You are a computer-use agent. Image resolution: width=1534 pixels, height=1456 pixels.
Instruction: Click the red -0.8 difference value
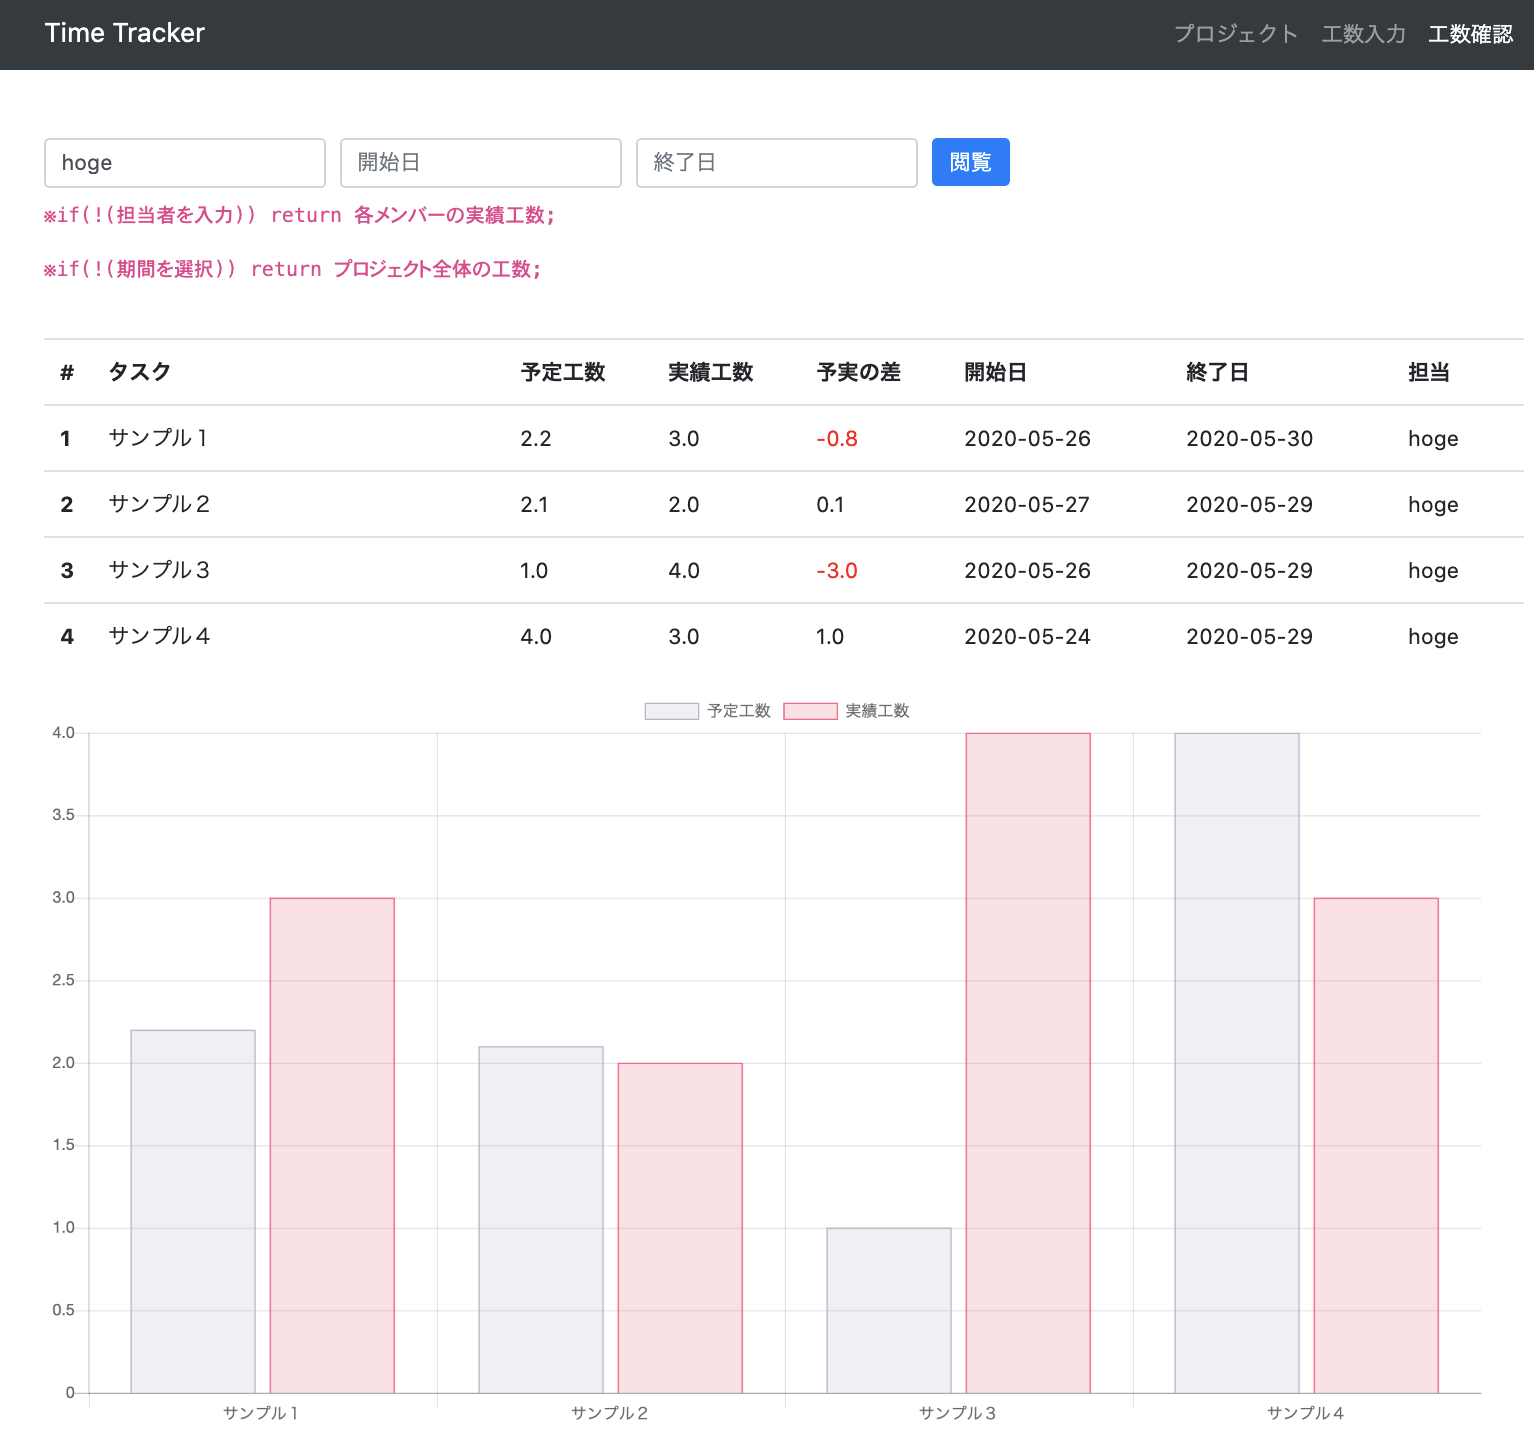[x=837, y=439]
